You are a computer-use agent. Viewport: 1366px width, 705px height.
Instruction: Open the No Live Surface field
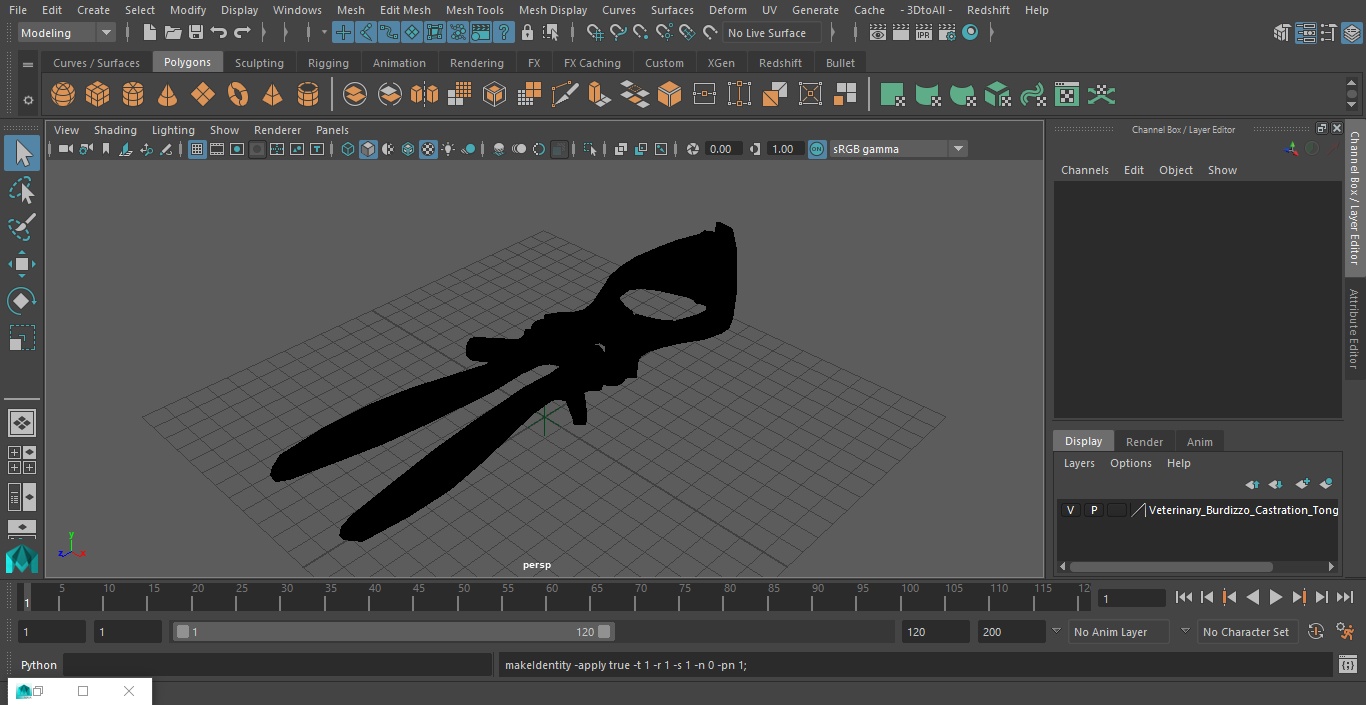click(771, 33)
